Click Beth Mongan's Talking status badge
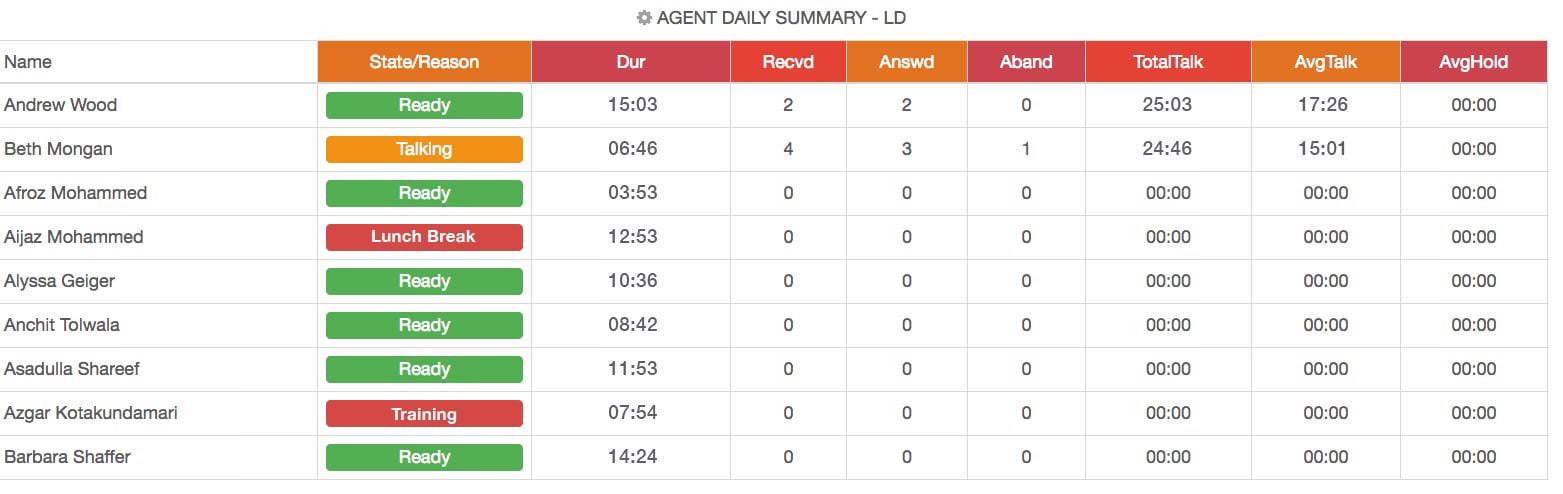This screenshot has height=494, width=1563. point(424,149)
